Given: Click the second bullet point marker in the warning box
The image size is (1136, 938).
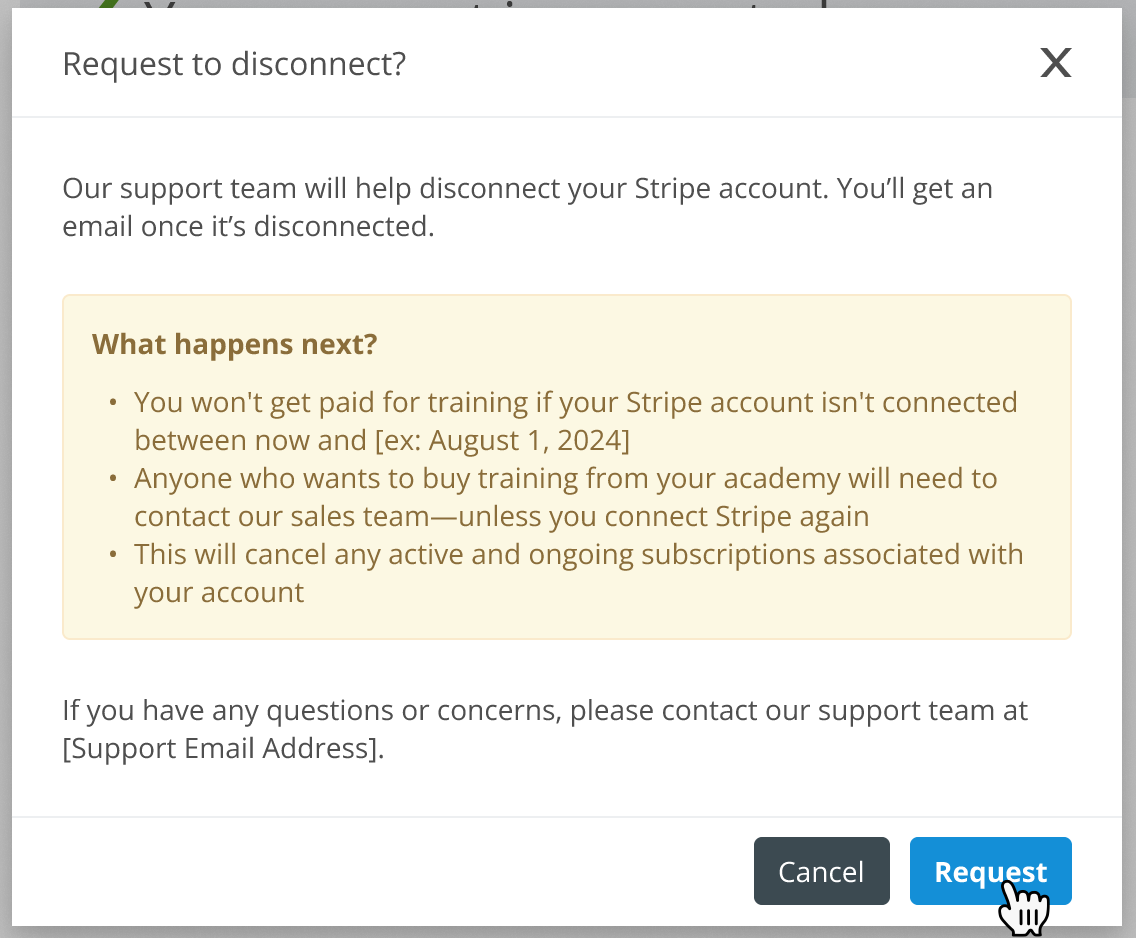Looking at the screenshot, I should 113,479.
